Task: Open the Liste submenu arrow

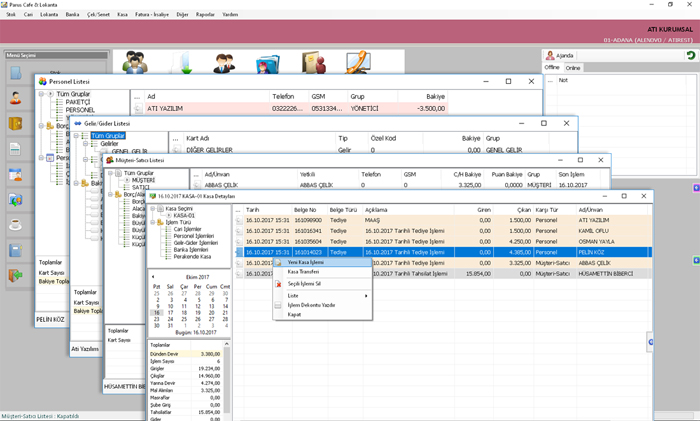Action: coord(366,296)
